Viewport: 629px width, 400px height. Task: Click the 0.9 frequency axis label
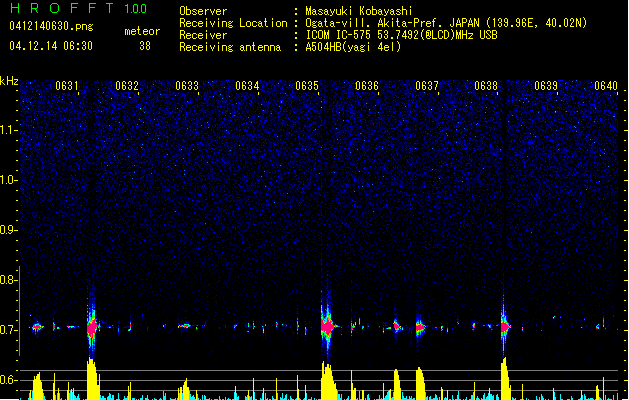(7, 230)
